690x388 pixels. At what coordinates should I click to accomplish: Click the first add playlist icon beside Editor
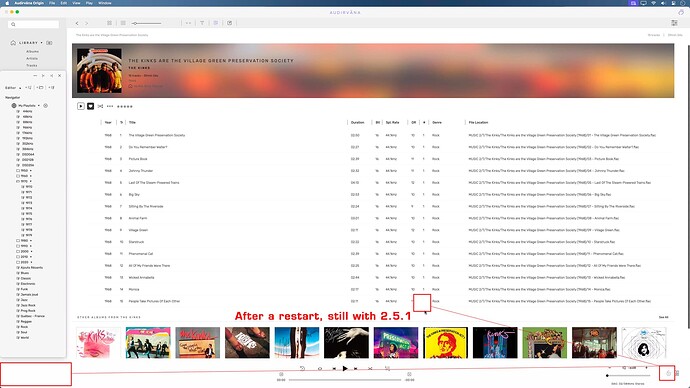tap(28, 88)
